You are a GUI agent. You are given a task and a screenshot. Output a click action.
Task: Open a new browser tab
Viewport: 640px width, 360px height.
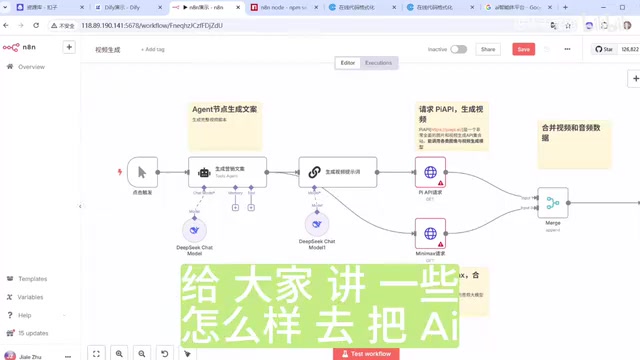[x=565, y=7]
